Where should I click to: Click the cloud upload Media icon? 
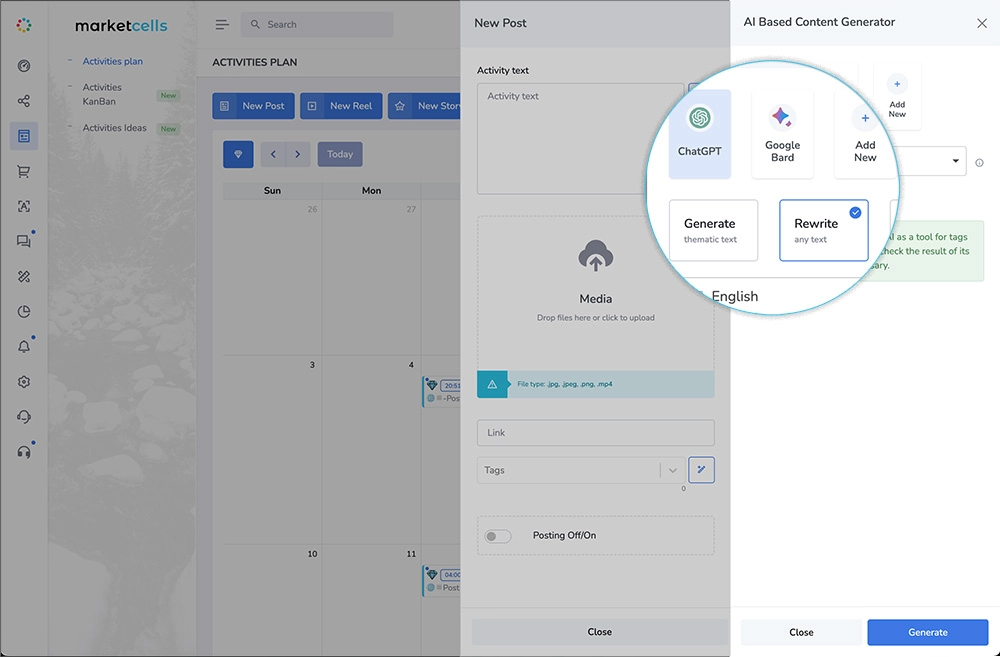595,258
